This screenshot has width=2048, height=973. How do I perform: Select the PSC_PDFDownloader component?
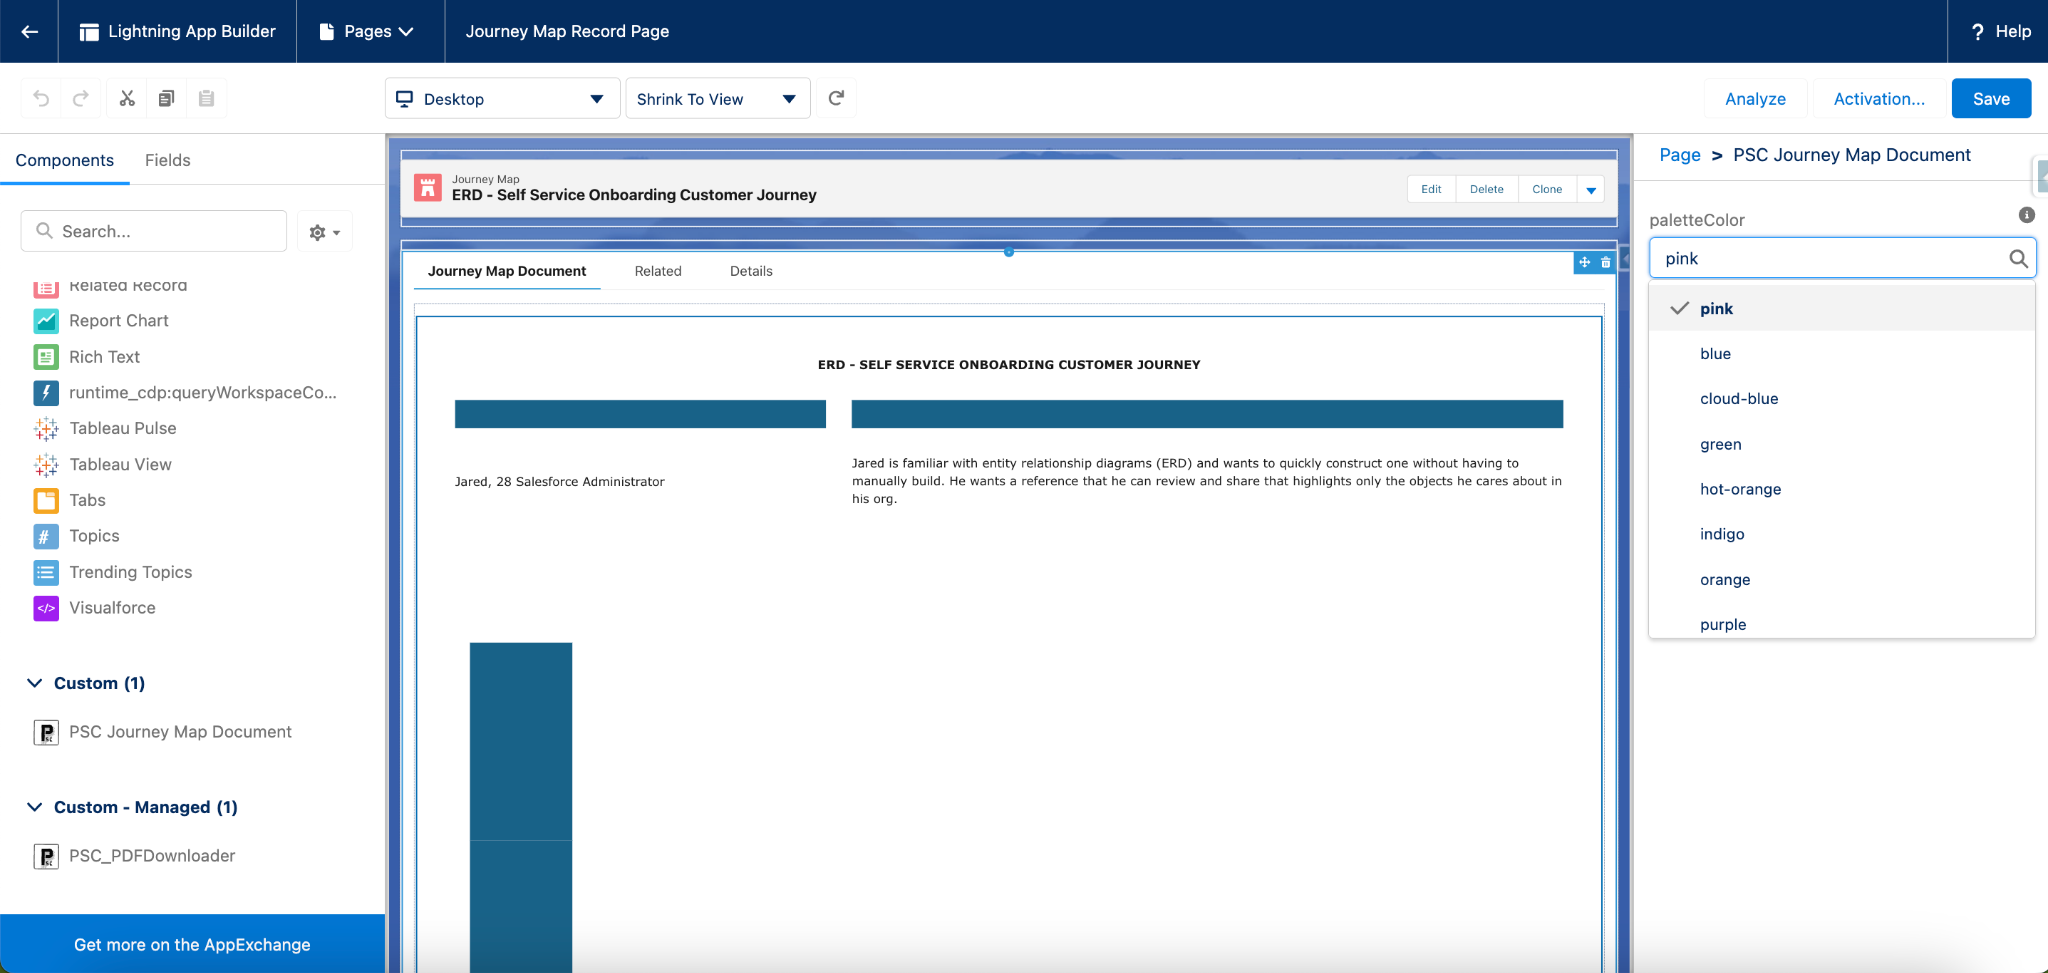tap(135, 856)
